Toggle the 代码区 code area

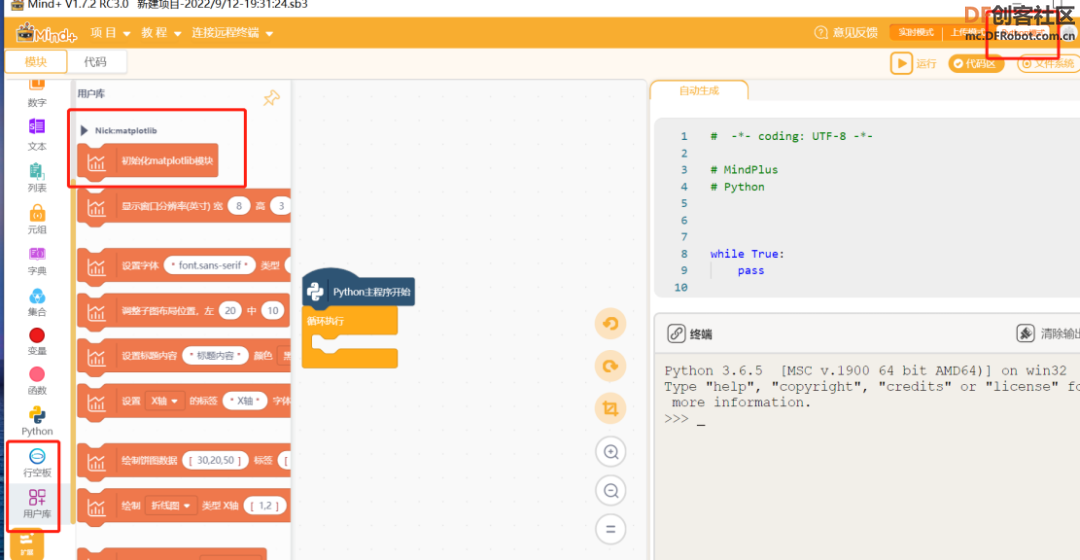click(975, 63)
